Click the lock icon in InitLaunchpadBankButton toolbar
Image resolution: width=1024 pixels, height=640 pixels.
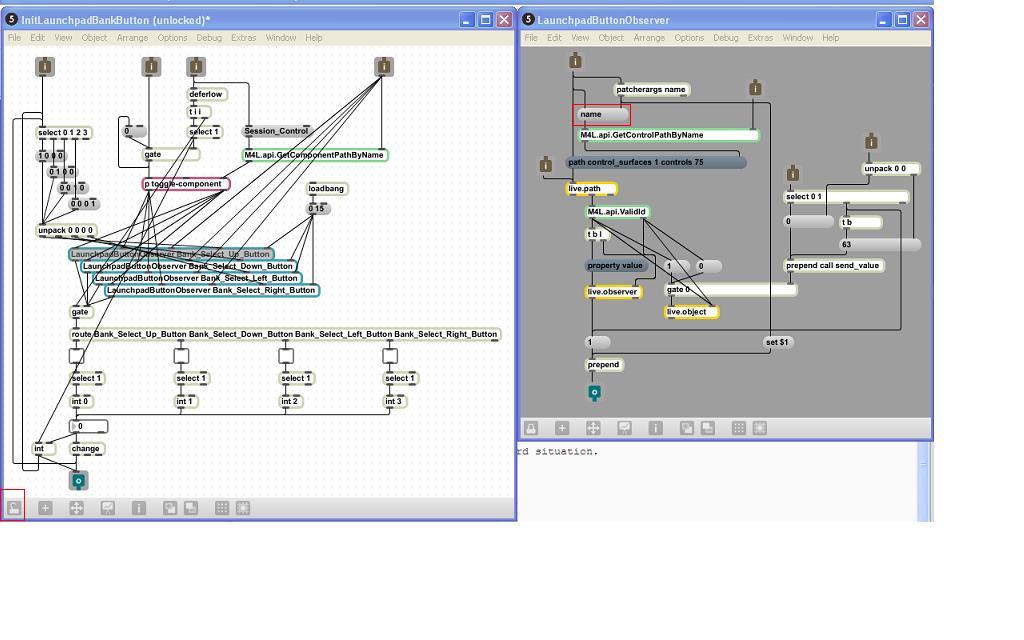click(14, 507)
